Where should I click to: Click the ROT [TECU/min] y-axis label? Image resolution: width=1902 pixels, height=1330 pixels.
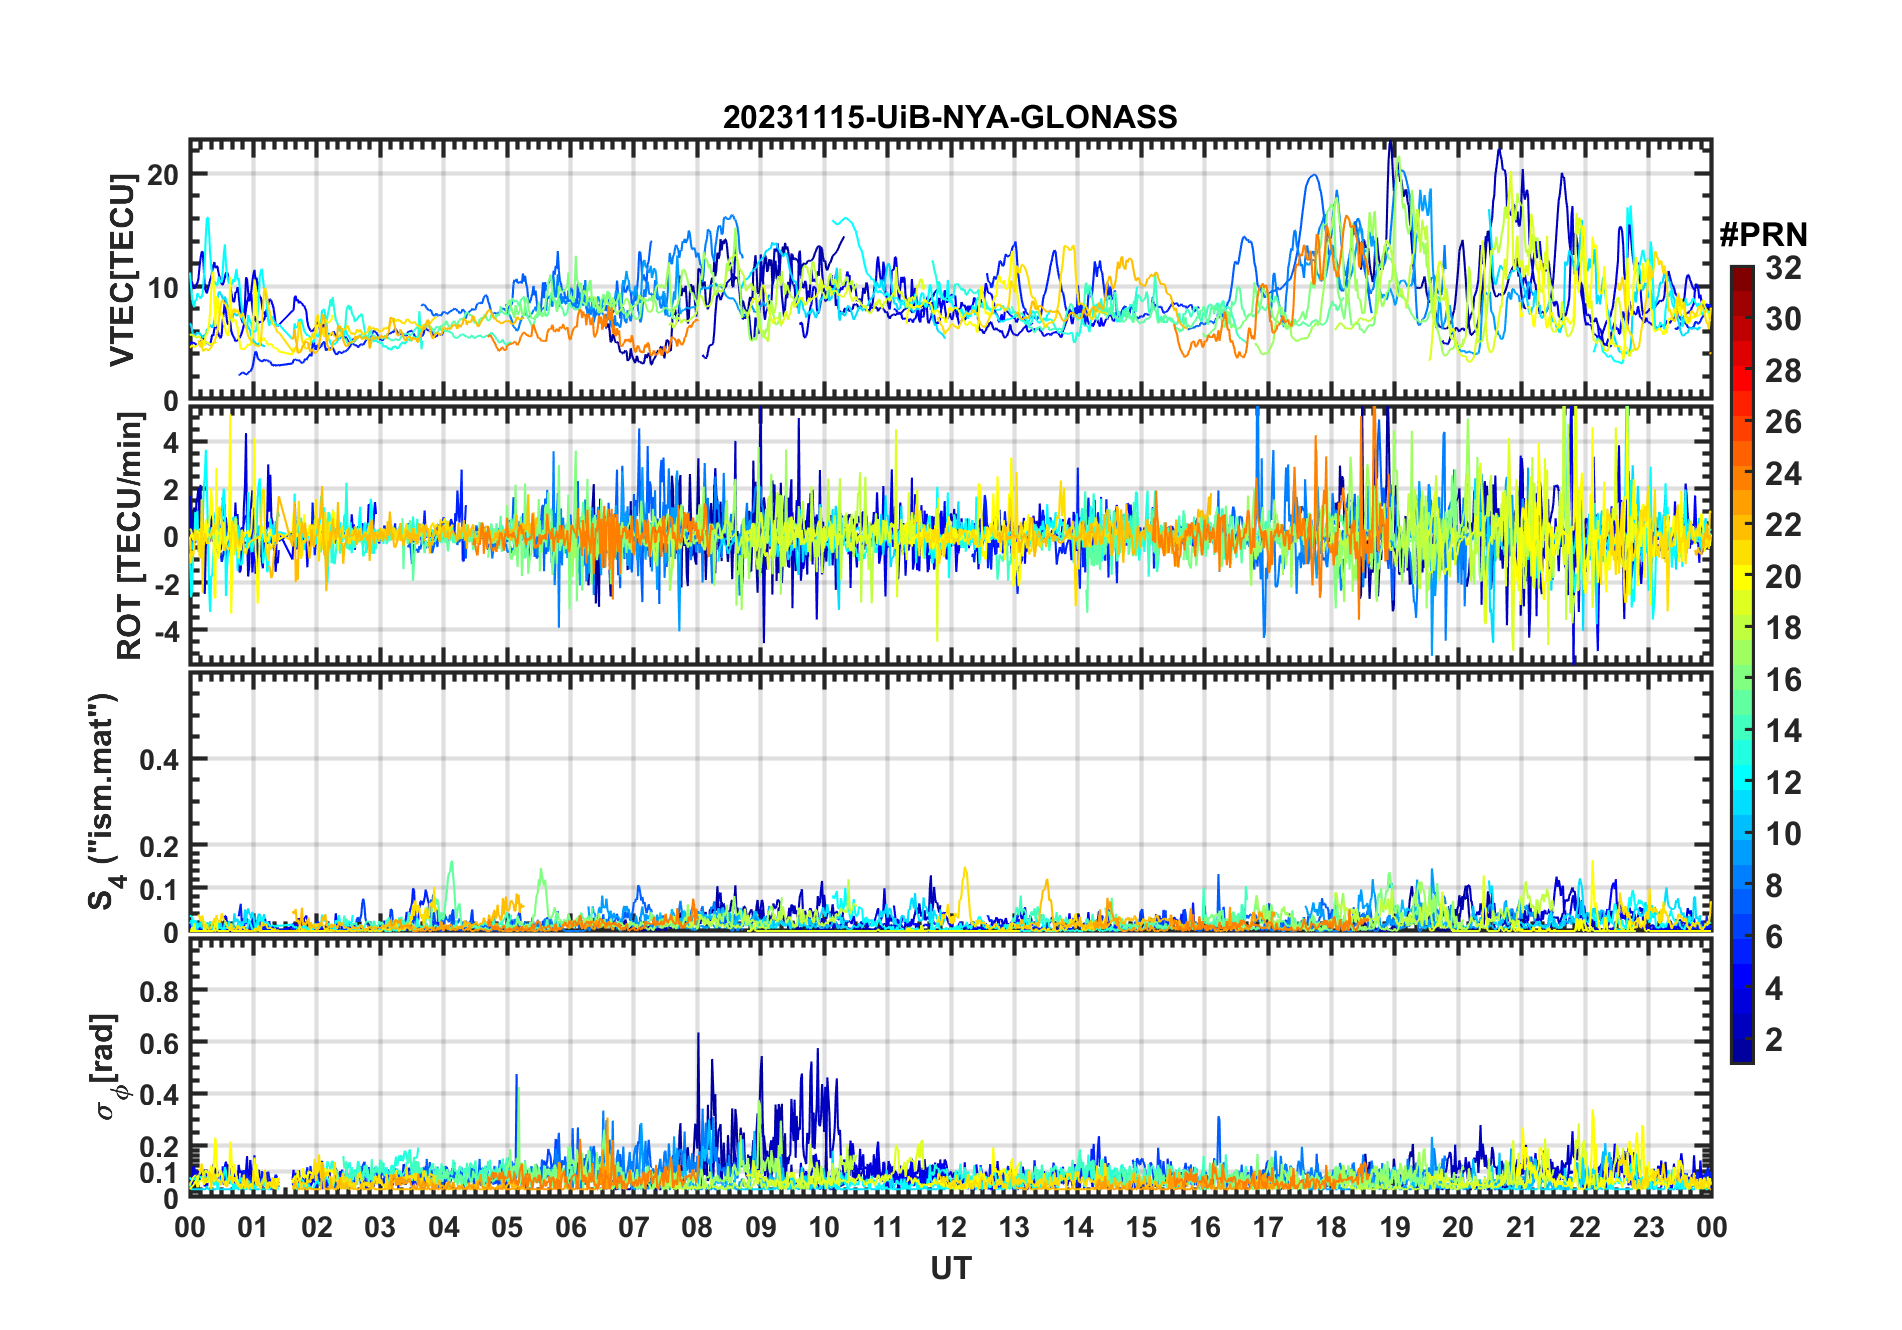tap(129, 536)
